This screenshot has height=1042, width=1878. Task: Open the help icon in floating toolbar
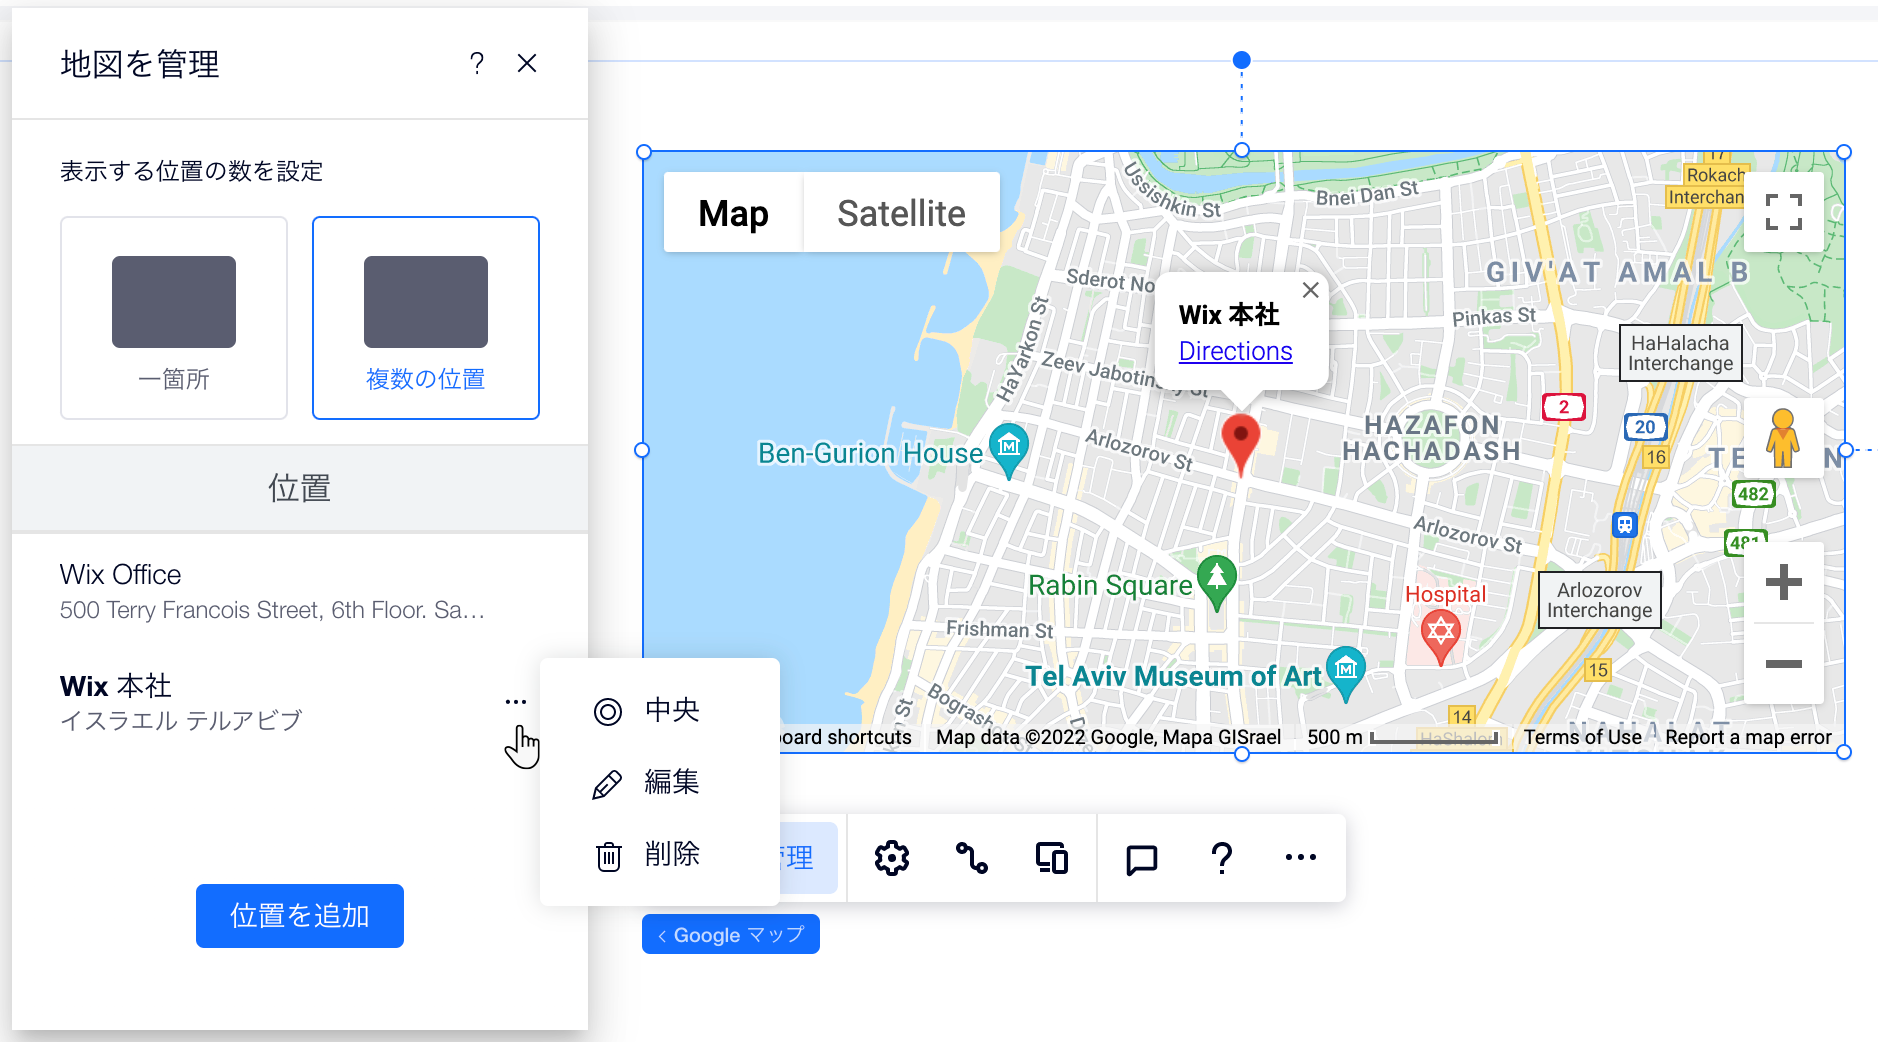tap(1222, 858)
